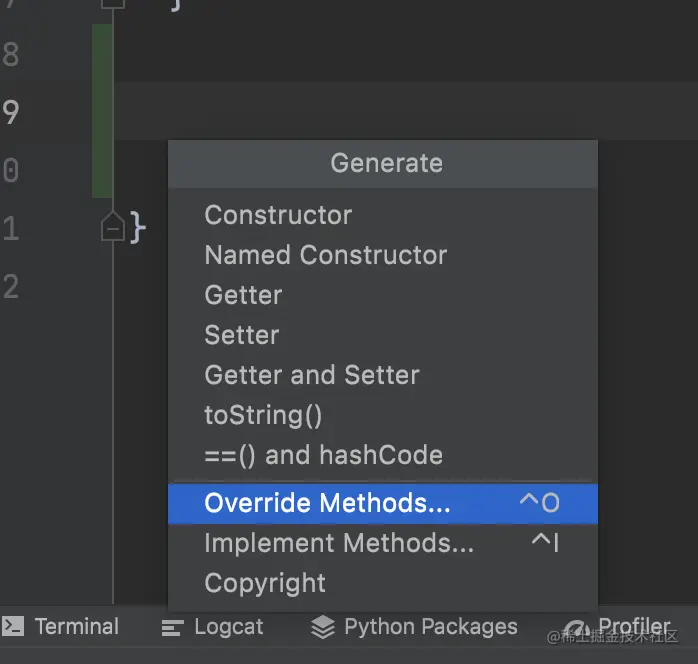
Task: Choose ==() and hashCode entry
Action: [383, 455]
